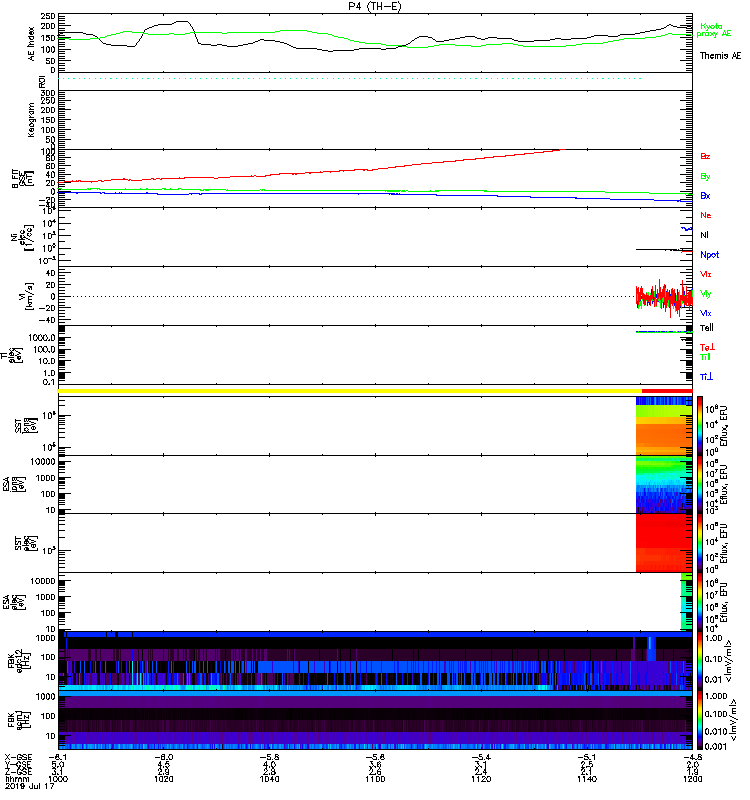
Task: Click the red "Viz" velocity legend label
Action: coord(706,274)
